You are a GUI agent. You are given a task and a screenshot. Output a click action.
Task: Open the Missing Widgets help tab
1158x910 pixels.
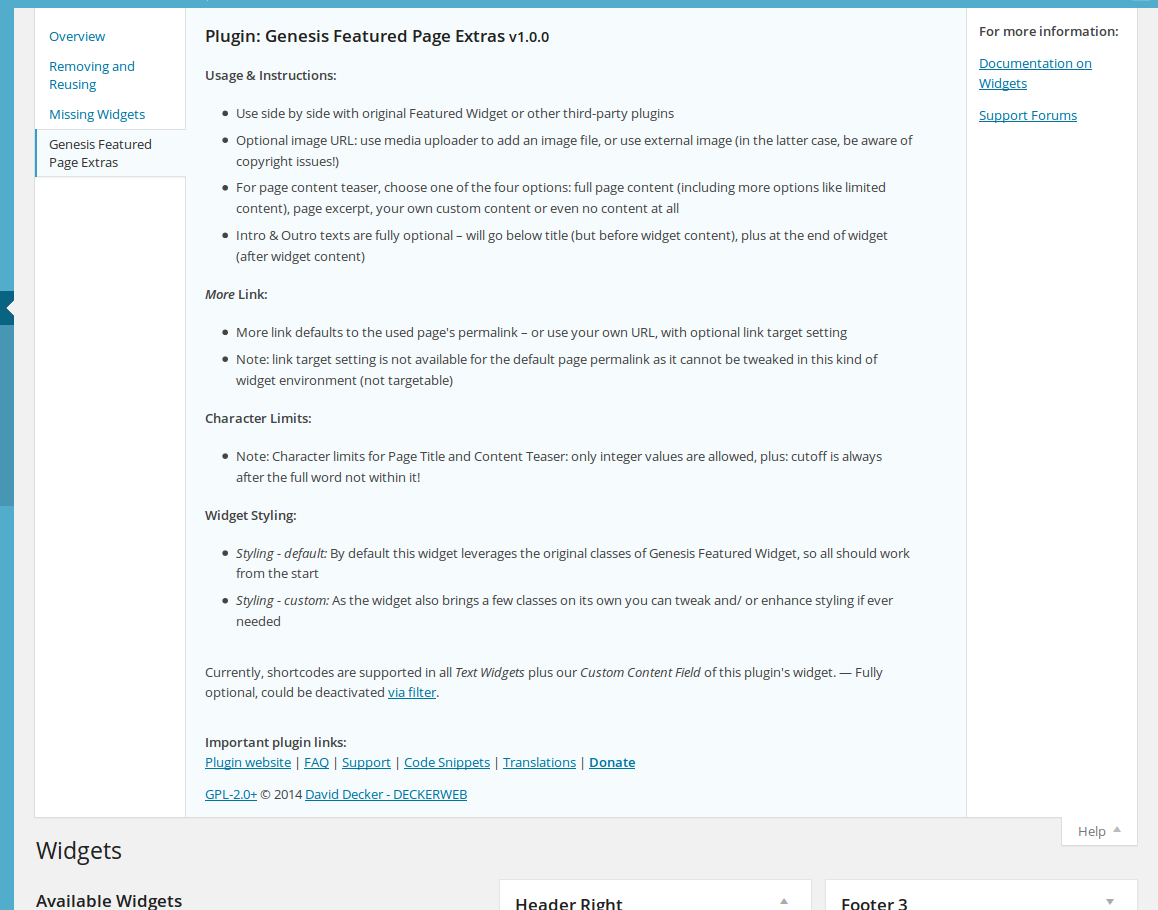(x=97, y=114)
